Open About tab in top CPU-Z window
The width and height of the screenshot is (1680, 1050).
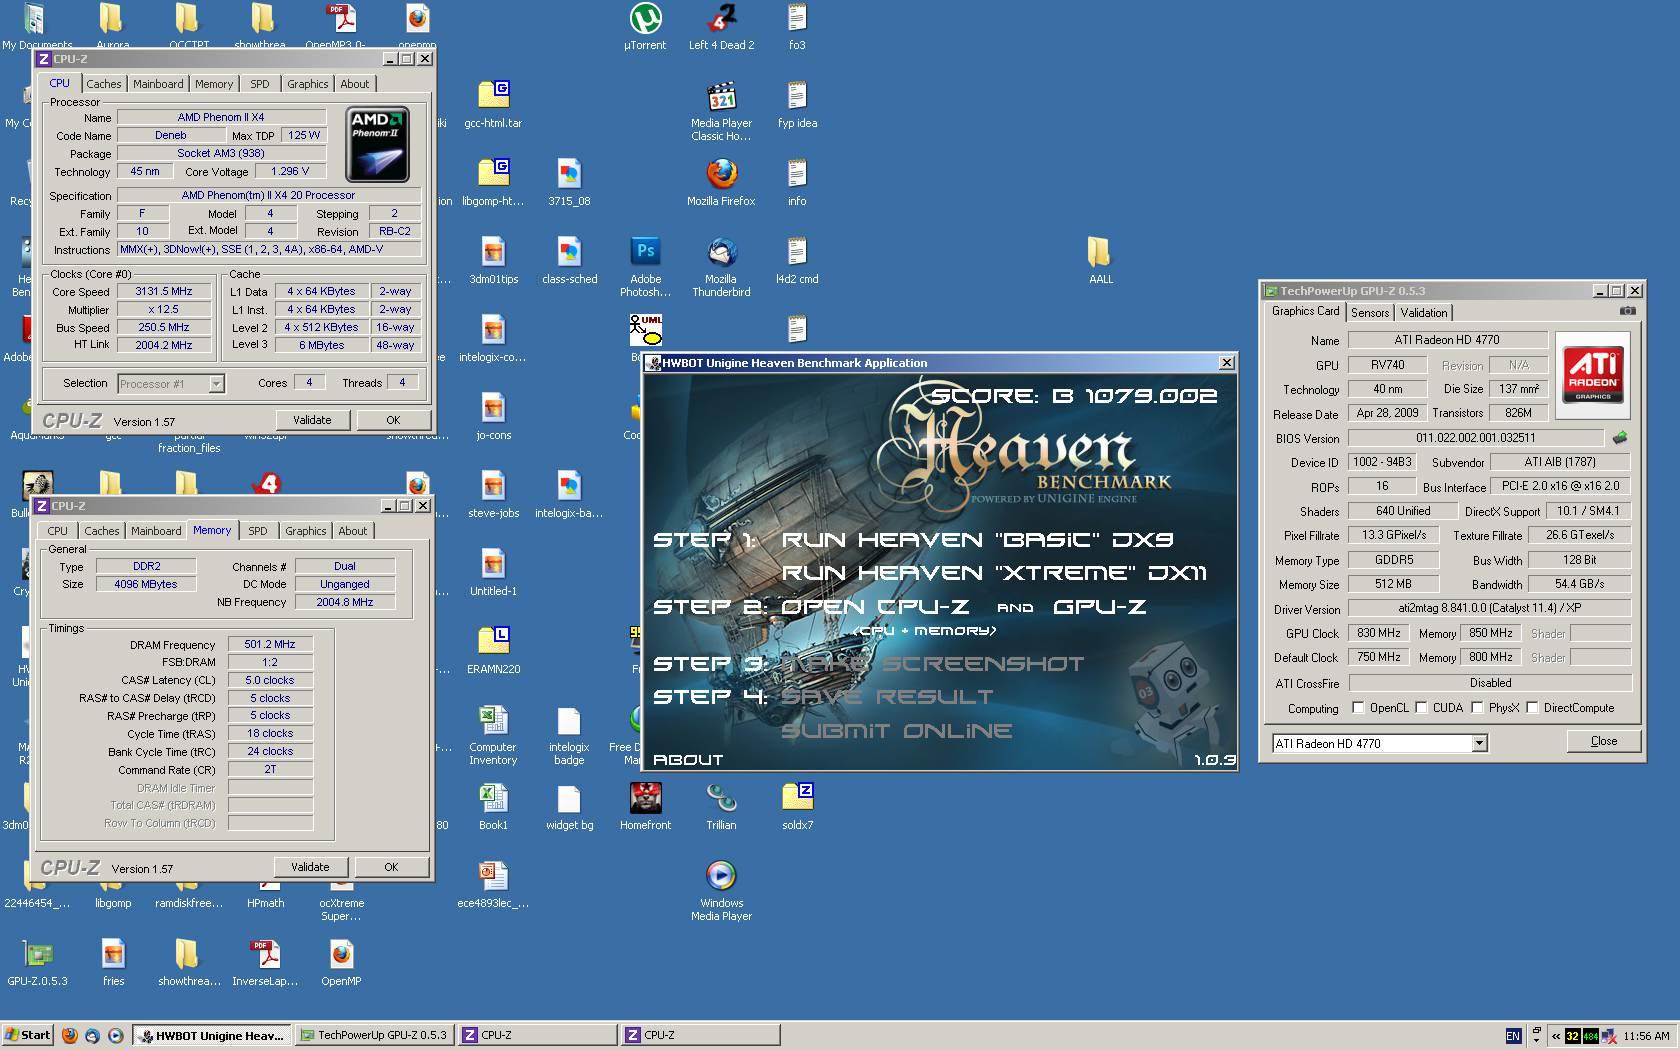(x=355, y=84)
